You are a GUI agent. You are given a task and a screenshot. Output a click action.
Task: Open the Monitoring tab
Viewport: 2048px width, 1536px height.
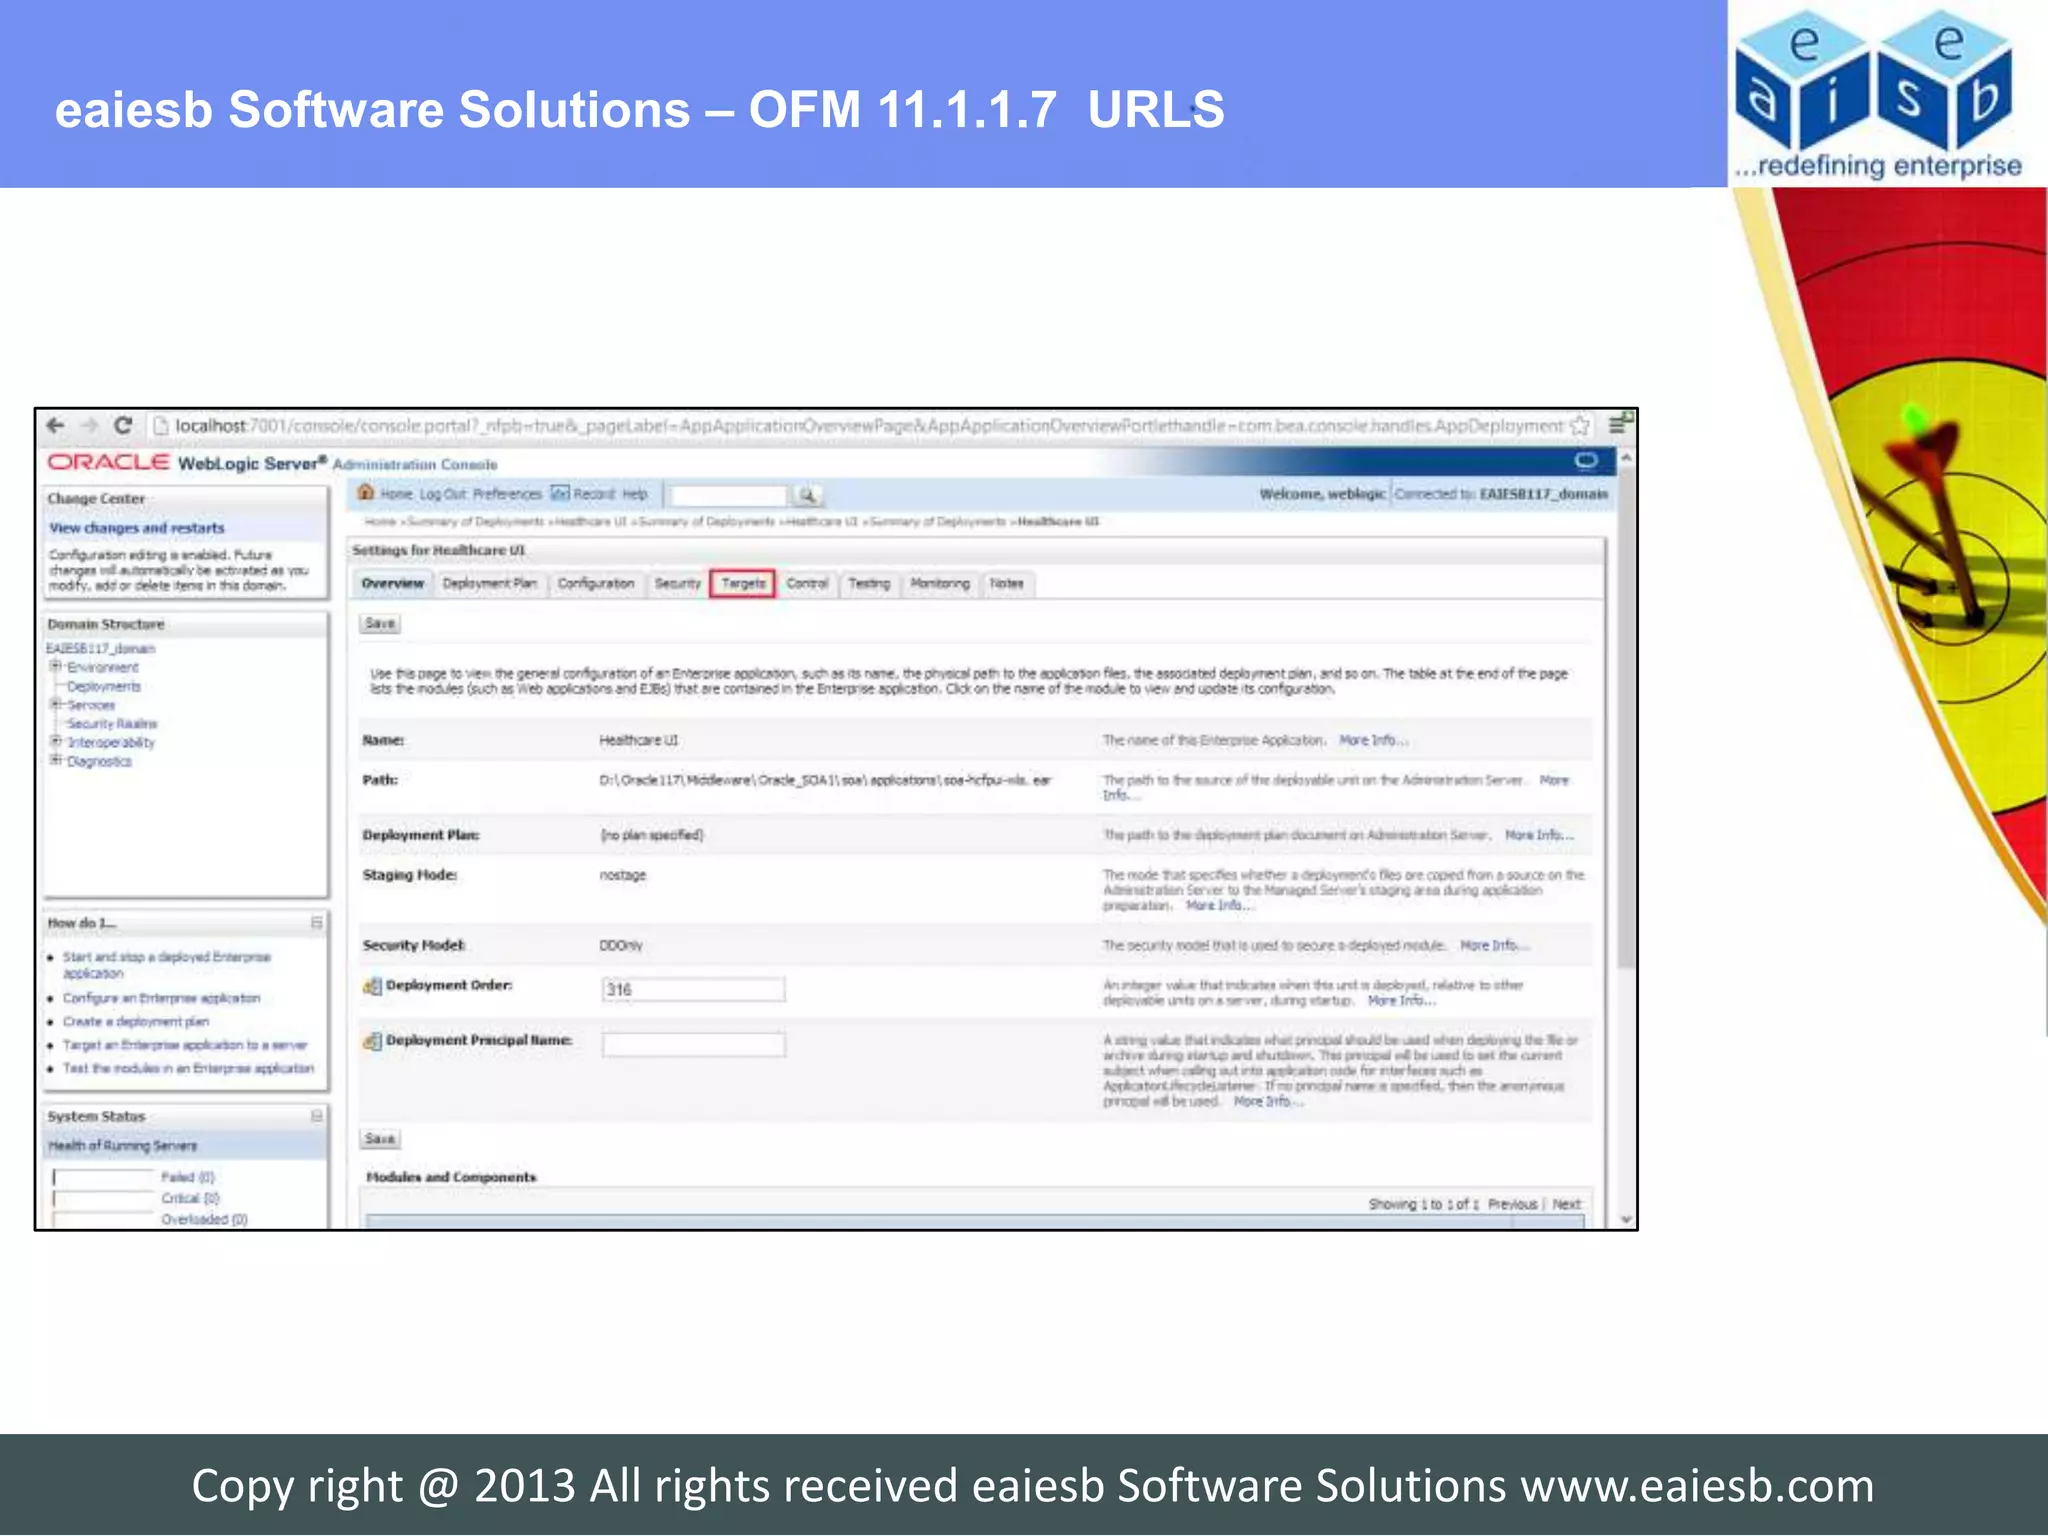(x=940, y=583)
